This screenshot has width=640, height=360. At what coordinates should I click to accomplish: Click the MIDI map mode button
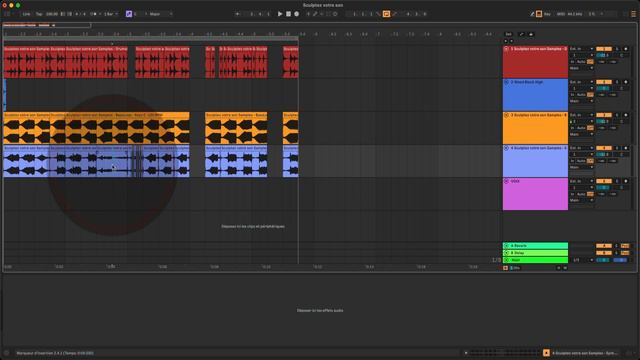pos(560,14)
